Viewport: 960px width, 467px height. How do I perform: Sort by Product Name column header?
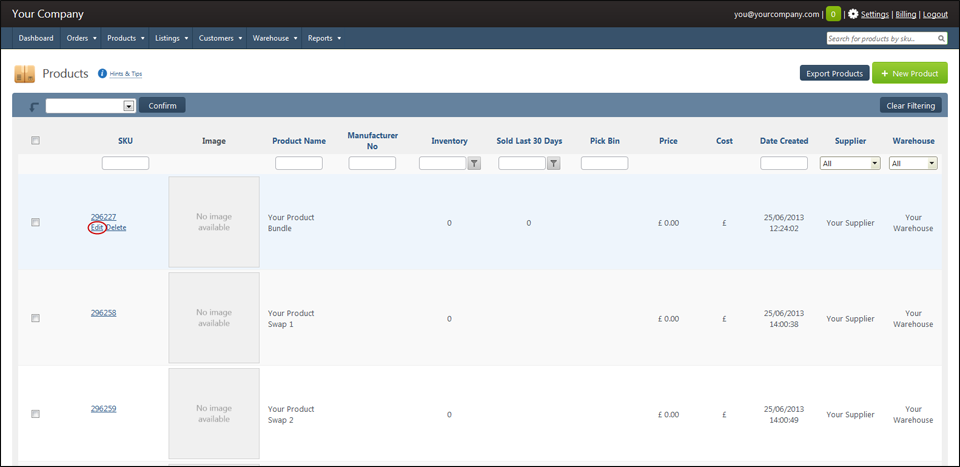pyautogui.click(x=299, y=141)
